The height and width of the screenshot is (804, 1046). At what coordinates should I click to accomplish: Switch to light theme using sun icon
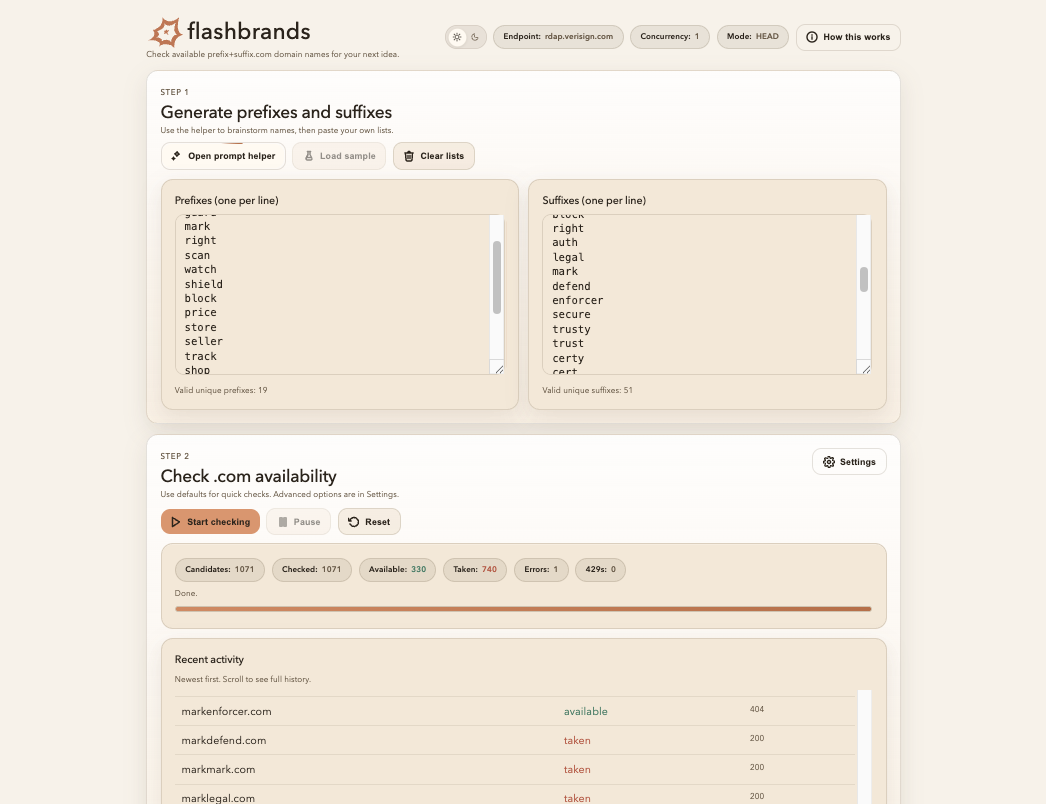point(457,36)
